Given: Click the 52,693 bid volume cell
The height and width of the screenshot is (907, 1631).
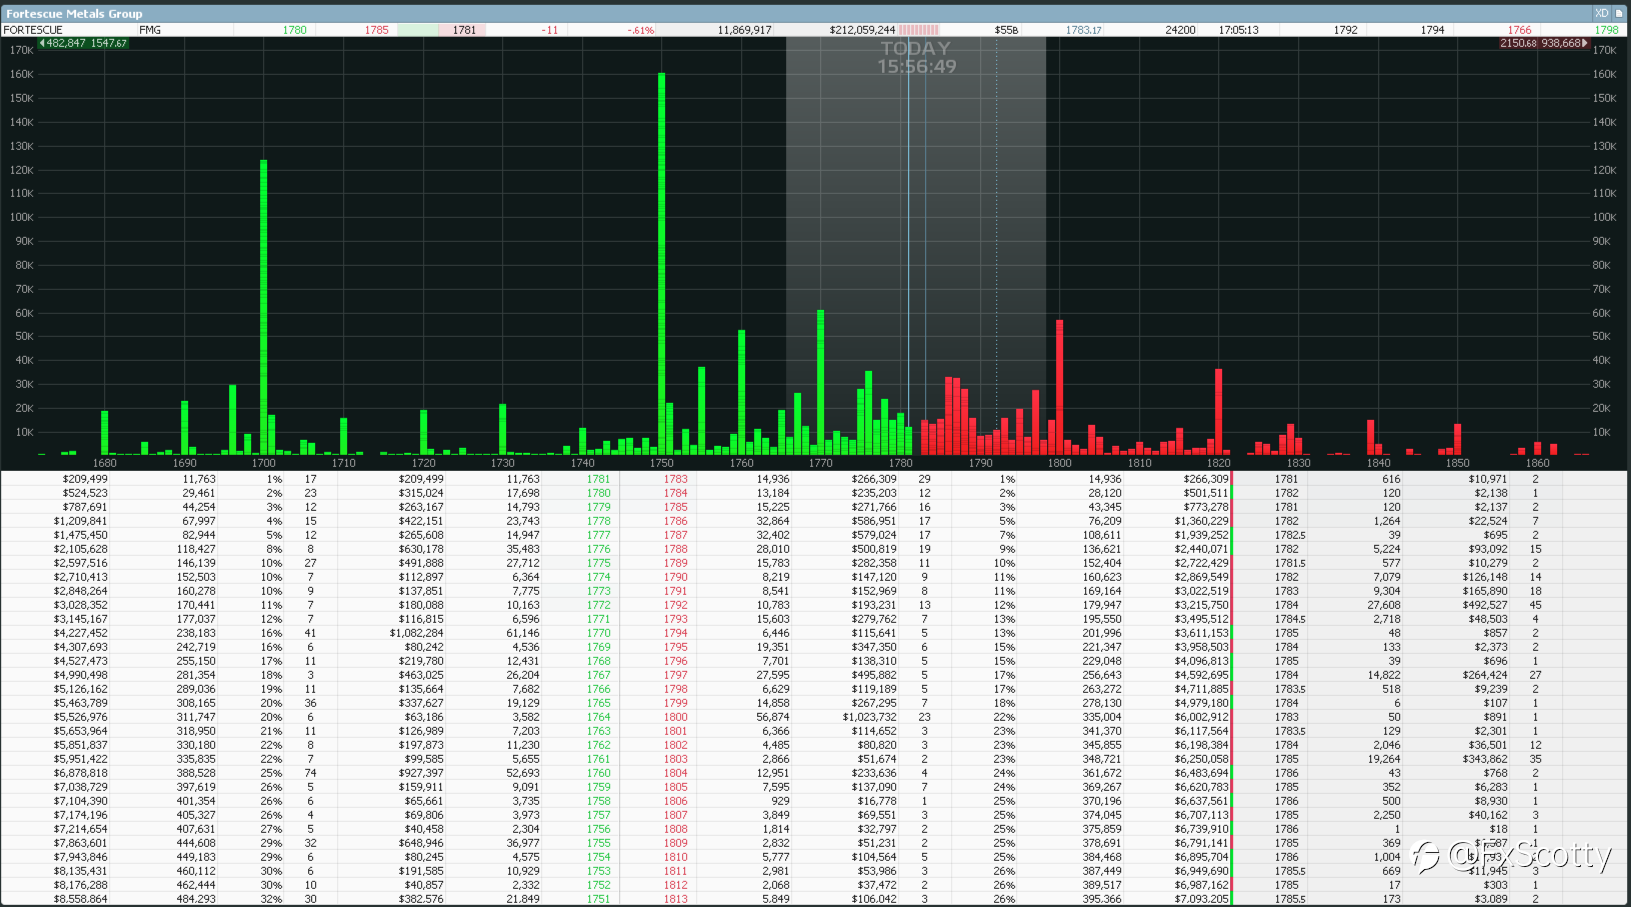Looking at the screenshot, I should coord(522,773).
